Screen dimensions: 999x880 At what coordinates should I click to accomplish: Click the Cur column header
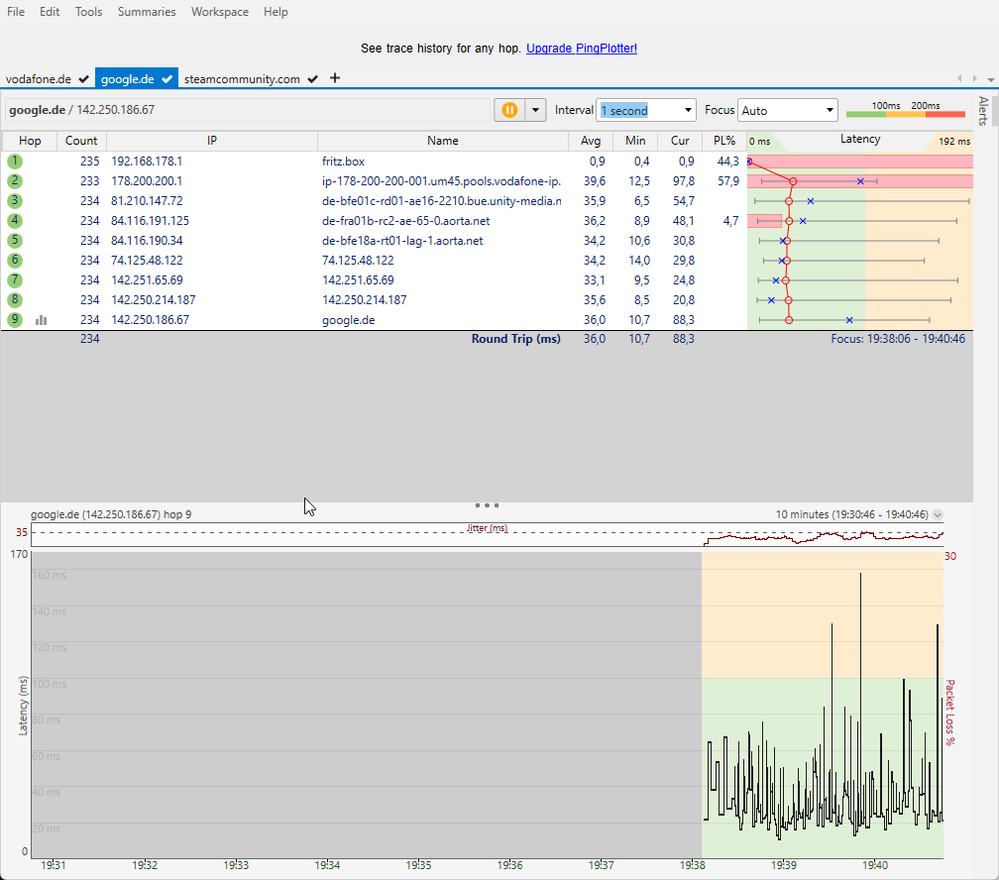[x=680, y=141]
